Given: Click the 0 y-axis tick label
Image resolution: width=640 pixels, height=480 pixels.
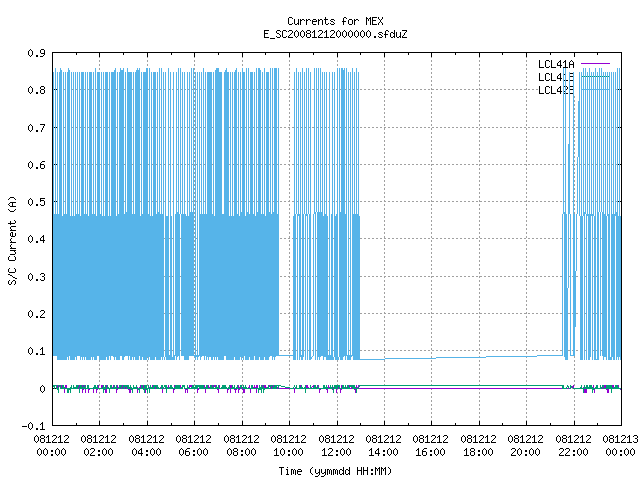Looking at the screenshot, I should coord(42,389).
